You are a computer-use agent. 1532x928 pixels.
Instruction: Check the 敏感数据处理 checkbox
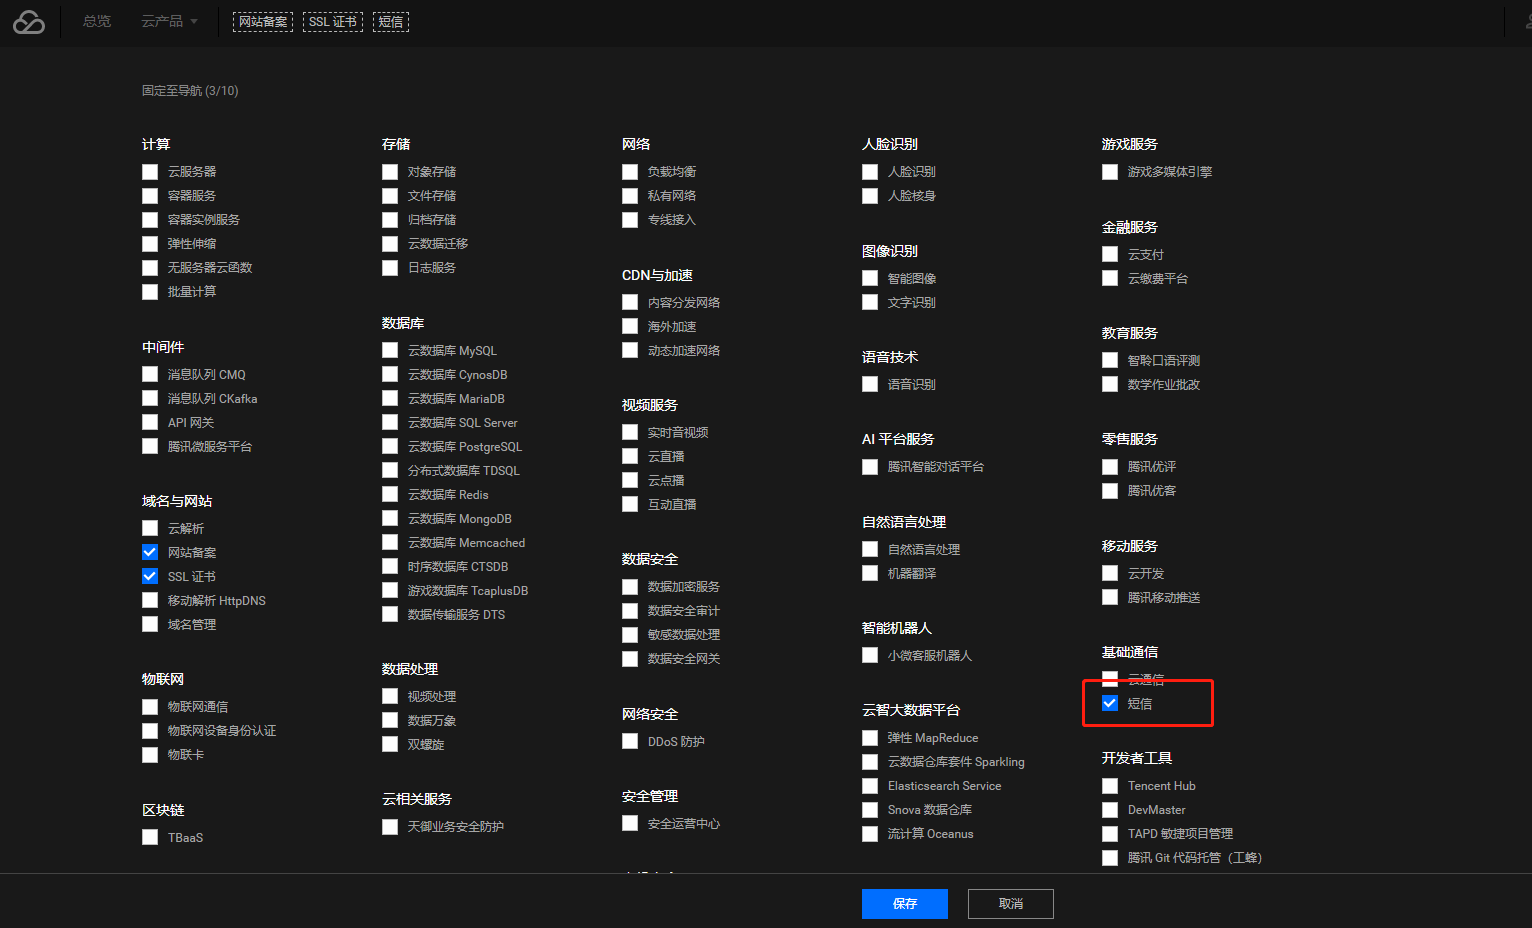click(630, 635)
